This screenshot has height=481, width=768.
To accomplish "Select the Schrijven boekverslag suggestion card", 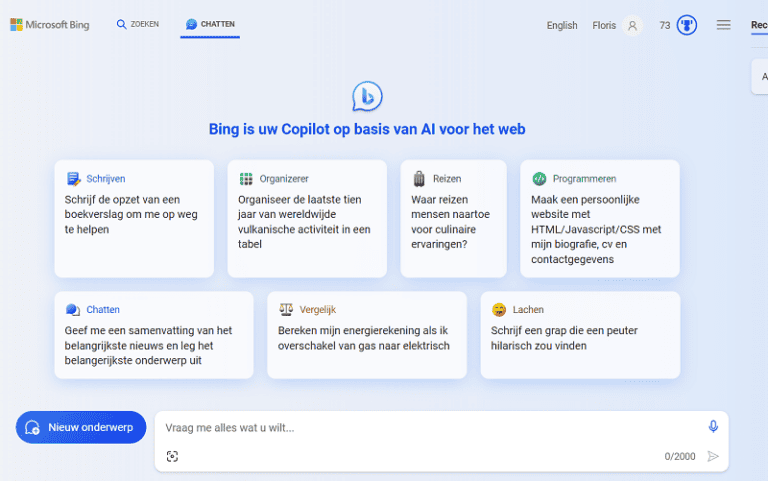I will pyautogui.click(x=134, y=218).
